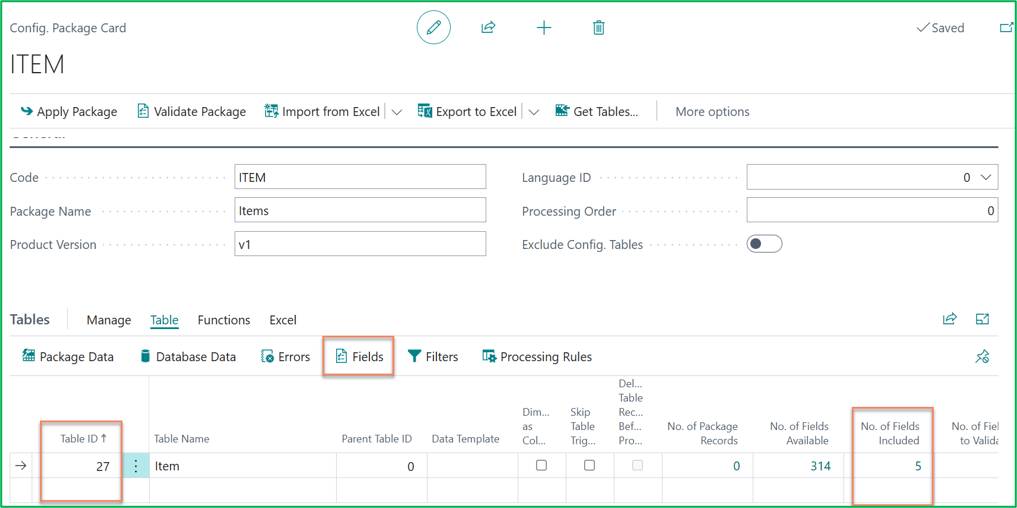Click share icon in Tables section
Screen dimensions: 1017x508
click(950, 319)
